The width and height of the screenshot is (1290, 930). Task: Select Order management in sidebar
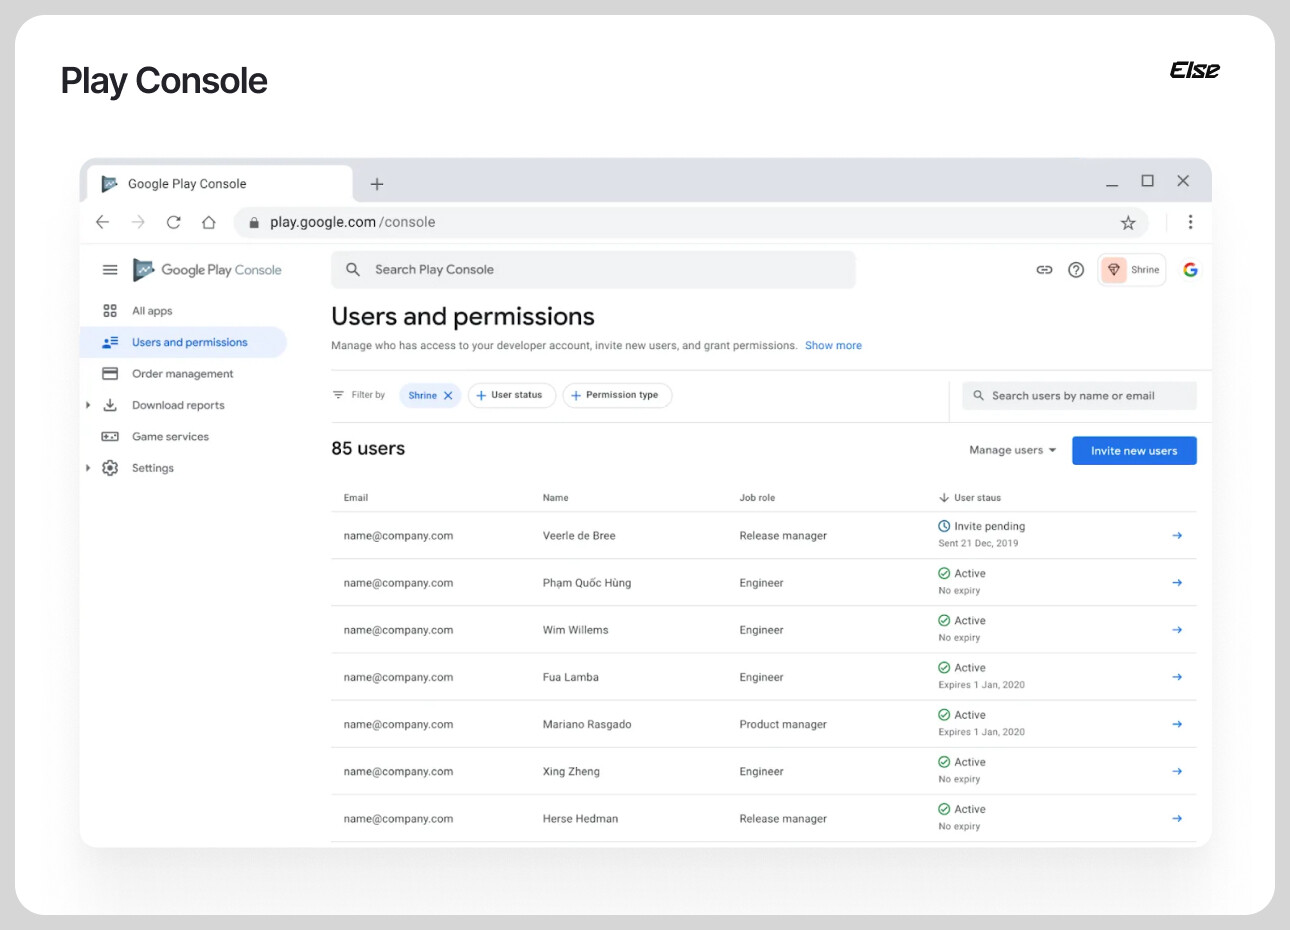pyautogui.click(x=182, y=374)
